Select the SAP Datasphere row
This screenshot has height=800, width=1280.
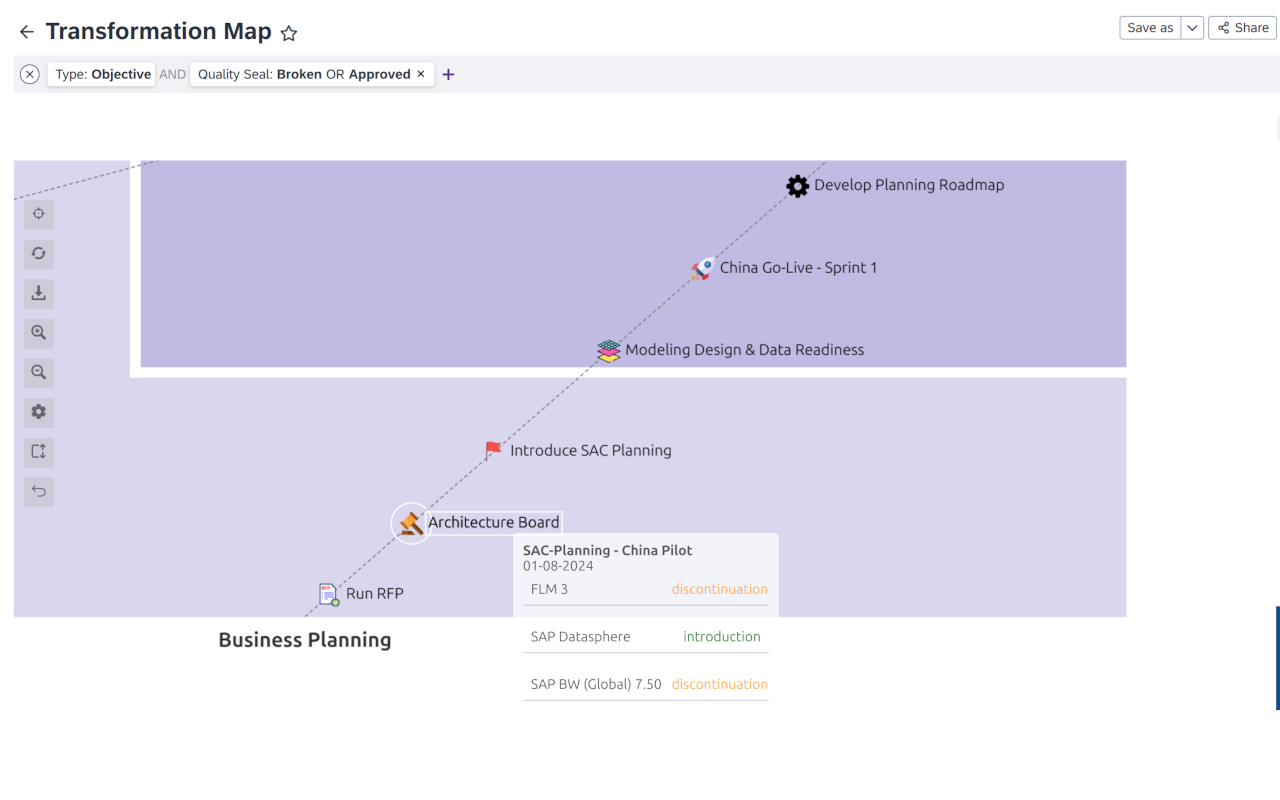pos(647,637)
